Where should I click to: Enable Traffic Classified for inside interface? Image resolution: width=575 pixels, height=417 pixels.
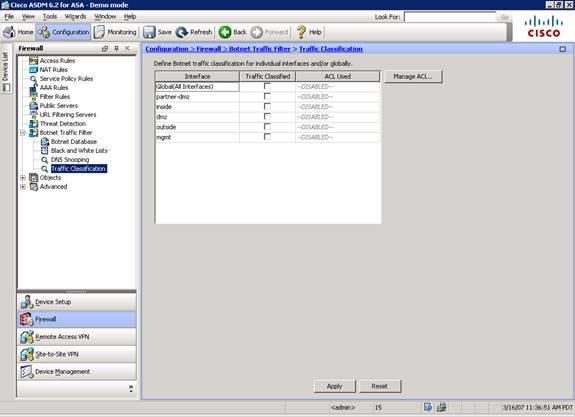coord(267,107)
